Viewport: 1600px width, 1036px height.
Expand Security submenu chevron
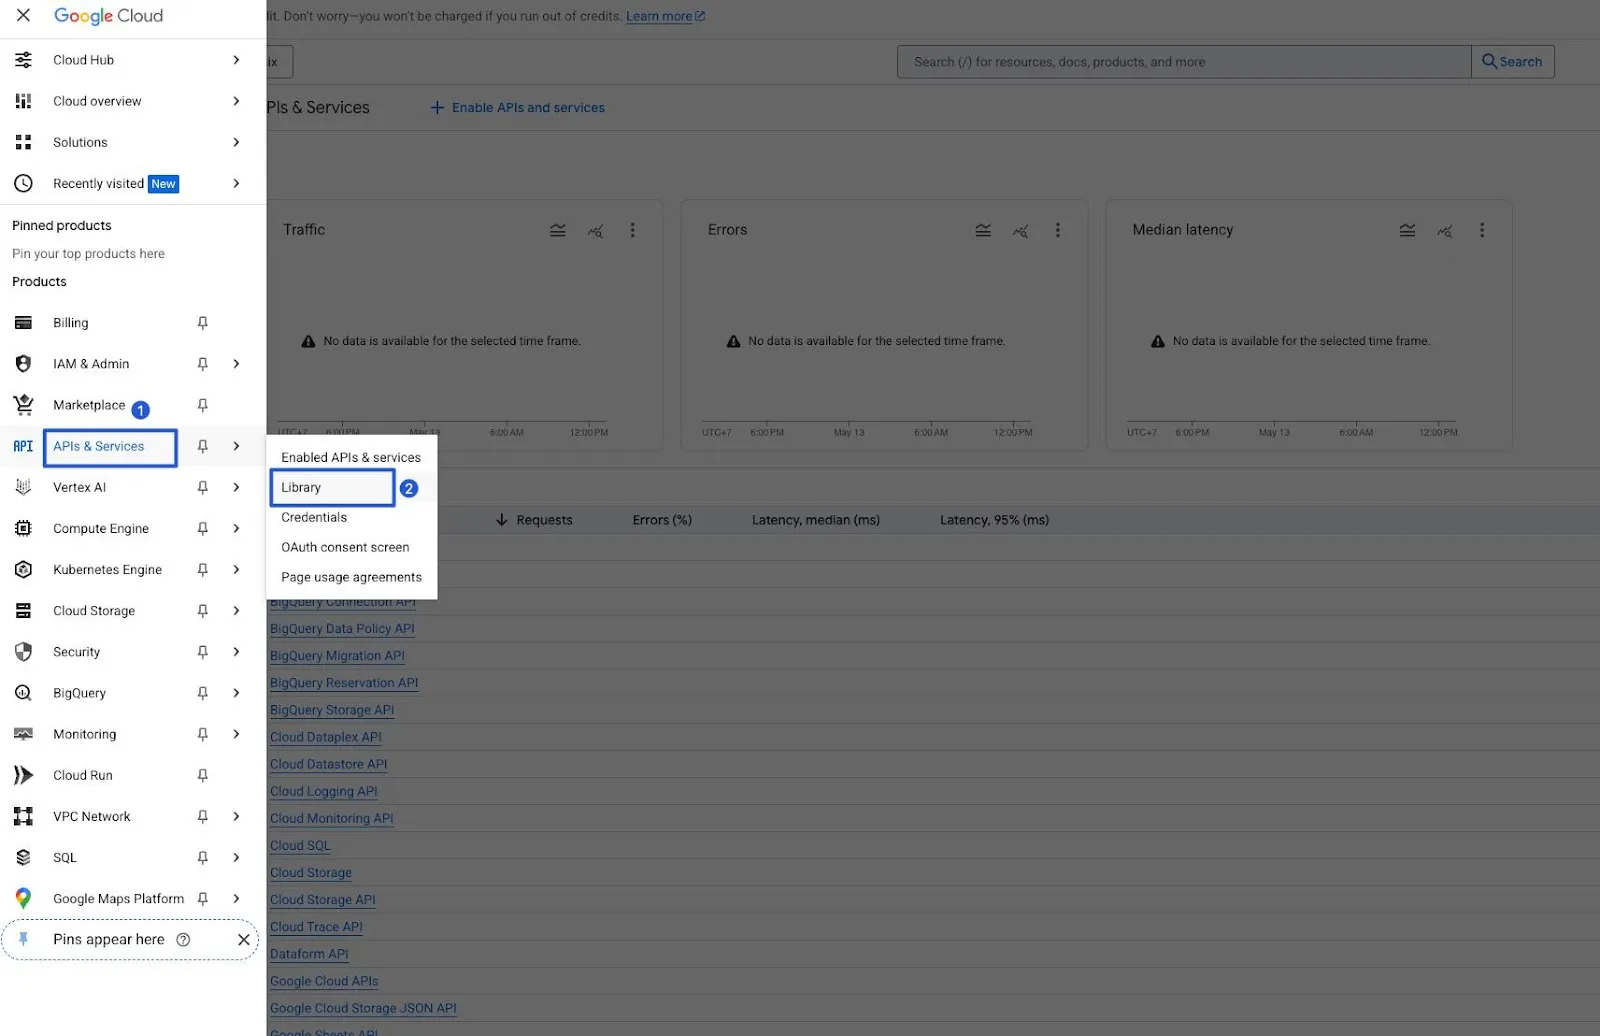coord(236,652)
